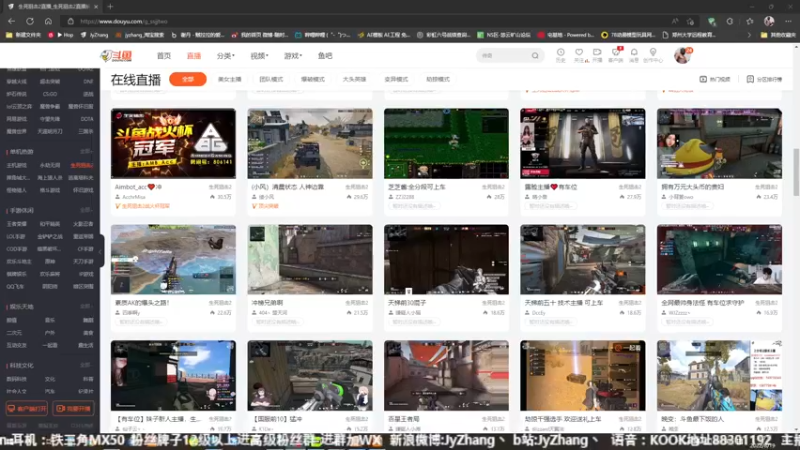The height and width of the screenshot is (450, 800).
Task: Open the 消霞状态 vehicle stream thumbnail
Action: coord(310,143)
